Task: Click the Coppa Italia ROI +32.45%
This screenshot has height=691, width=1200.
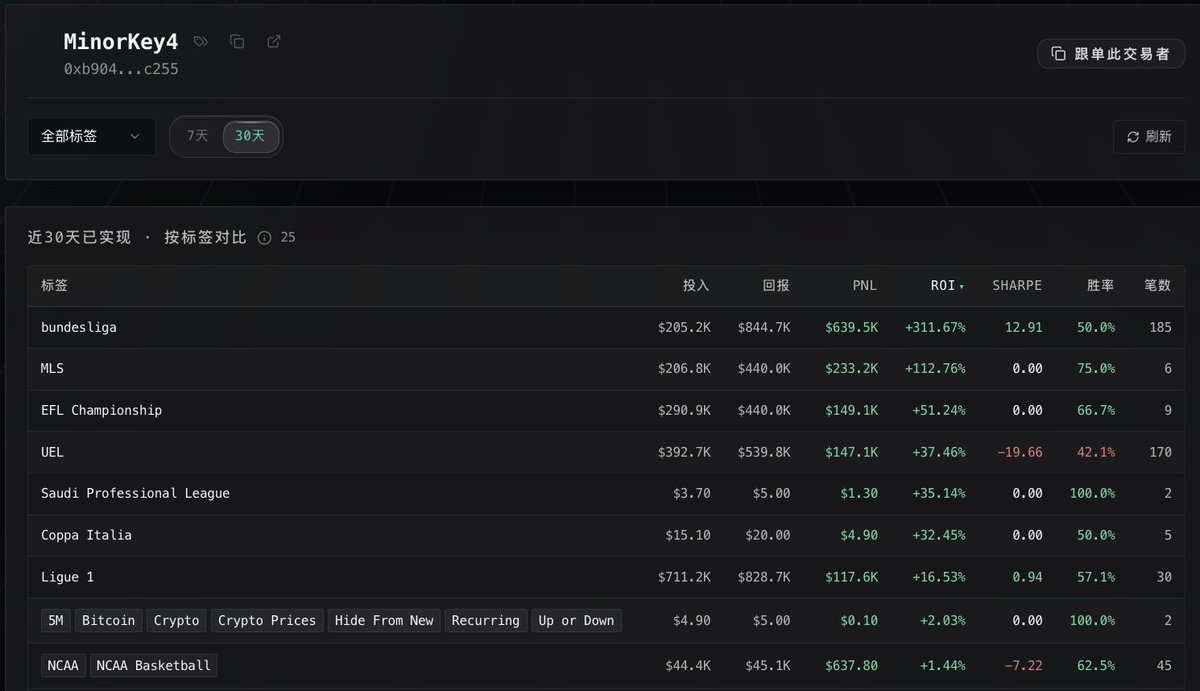Action: tap(939, 535)
